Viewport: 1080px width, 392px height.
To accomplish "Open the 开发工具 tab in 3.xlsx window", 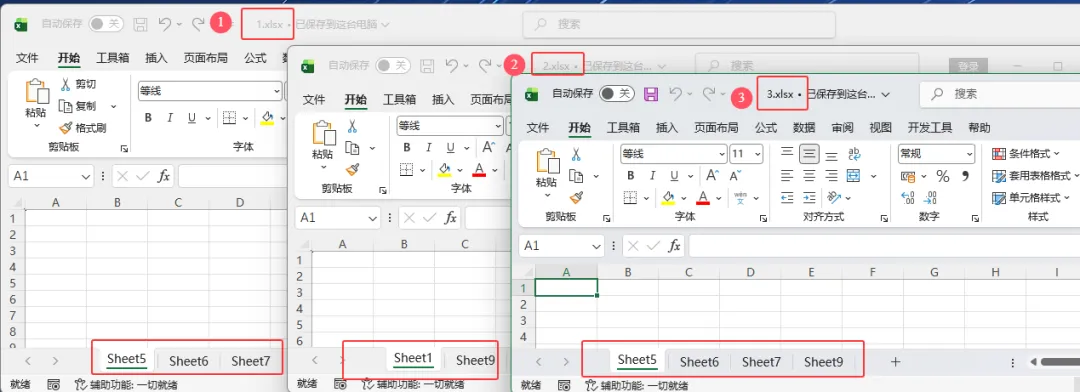I will [930, 127].
